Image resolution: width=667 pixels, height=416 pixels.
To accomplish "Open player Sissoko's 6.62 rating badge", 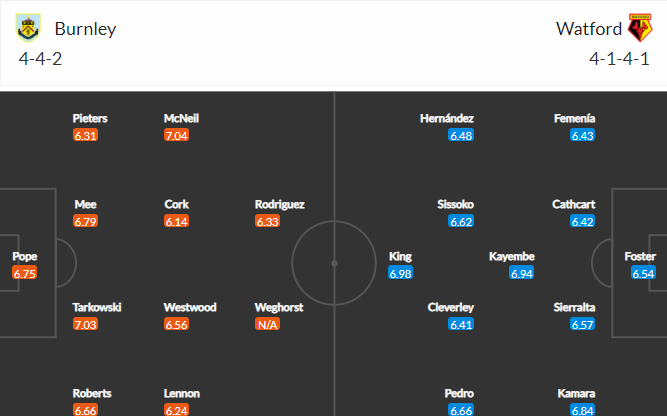I will 461,222.
